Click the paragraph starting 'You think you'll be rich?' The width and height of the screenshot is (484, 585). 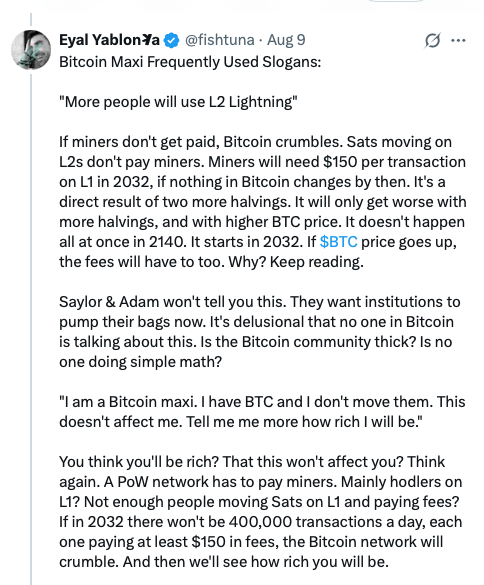click(x=261, y=512)
